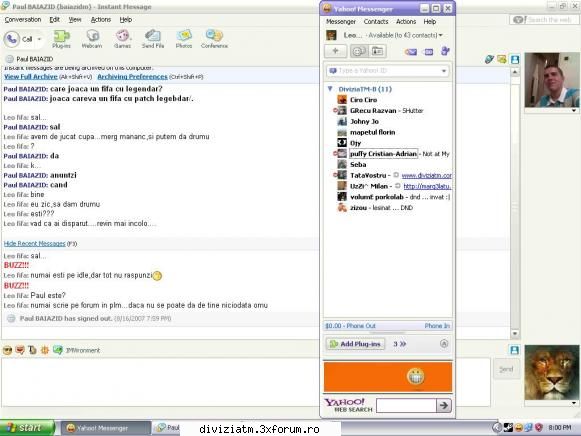Click the View Full Archive link

click(x=31, y=77)
